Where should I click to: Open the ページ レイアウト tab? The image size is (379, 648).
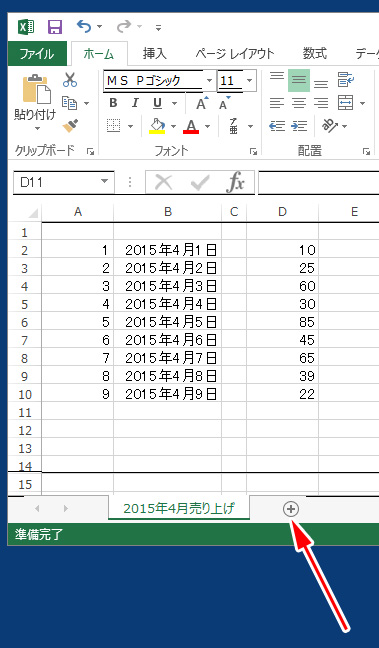(x=235, y=54)
